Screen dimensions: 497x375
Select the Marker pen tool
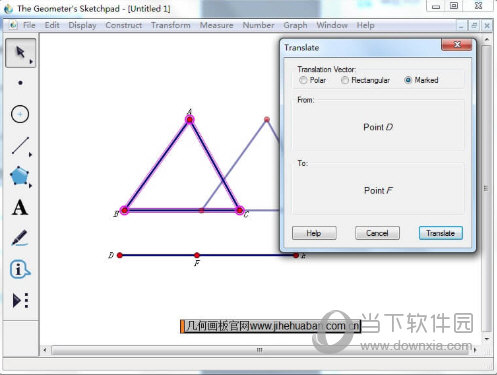[20, 238]
